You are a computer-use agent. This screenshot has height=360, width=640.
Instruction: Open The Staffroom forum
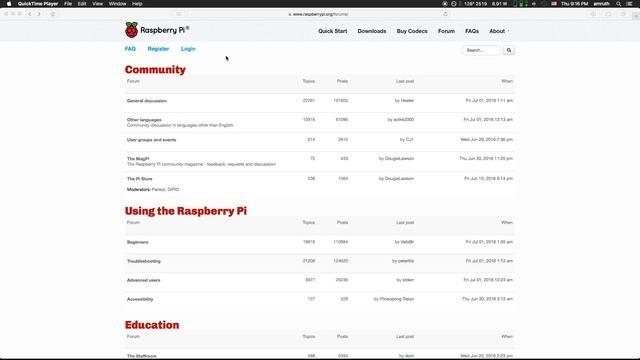coord(142,356)
